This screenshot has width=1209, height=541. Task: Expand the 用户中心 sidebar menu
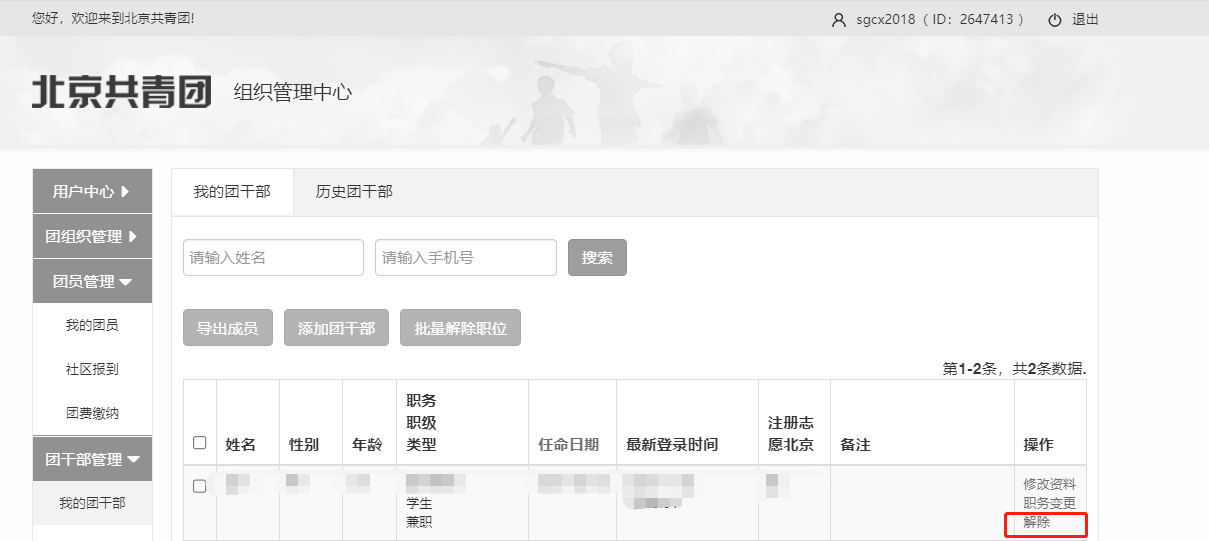click(92, 191)
